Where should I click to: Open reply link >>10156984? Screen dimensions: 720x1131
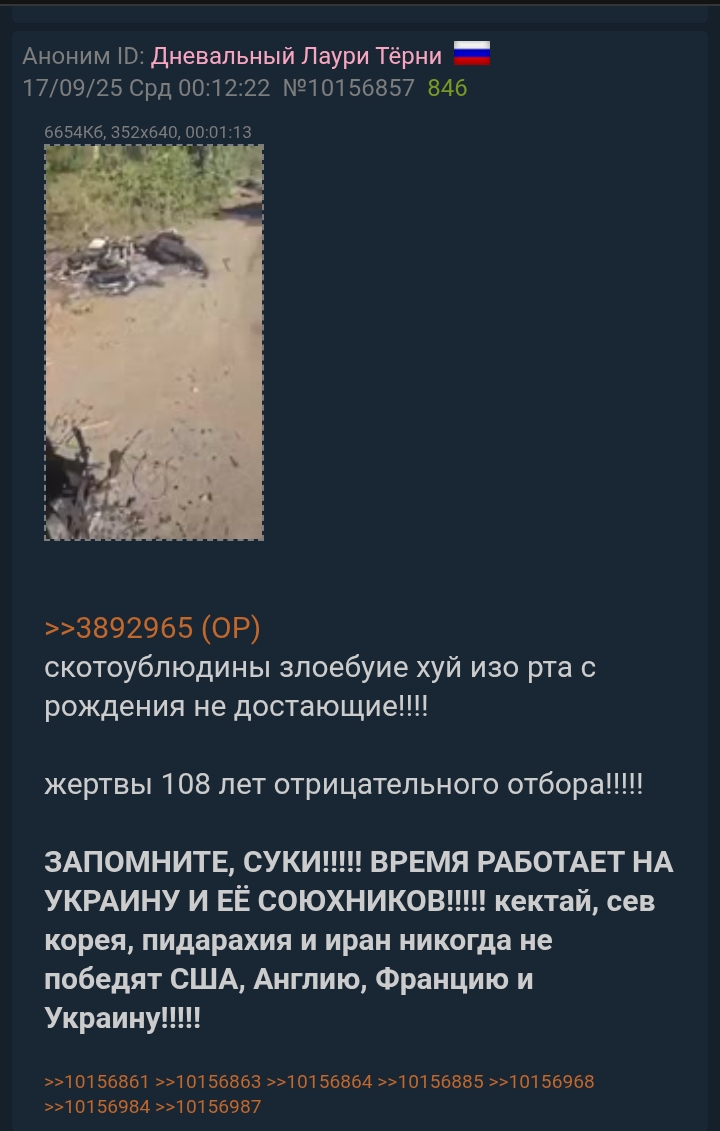97,1106
